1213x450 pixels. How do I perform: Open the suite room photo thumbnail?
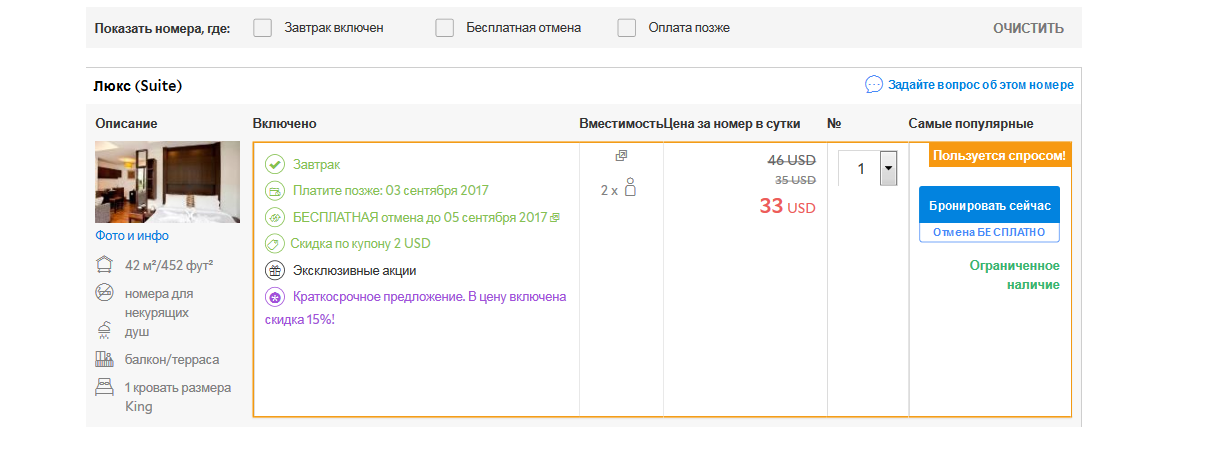click(167, 182)
